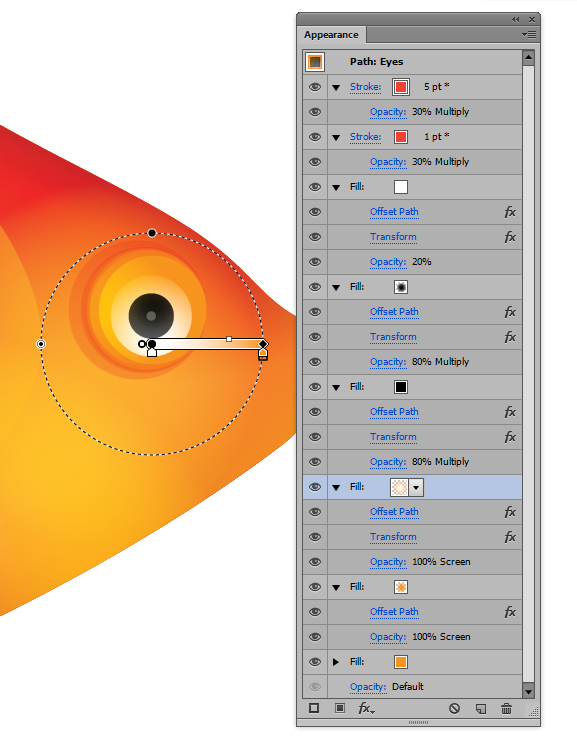This screenshot has height=746, width=577.
Task: Click fx icon on first Offset Path row
Action: [510, 212]
